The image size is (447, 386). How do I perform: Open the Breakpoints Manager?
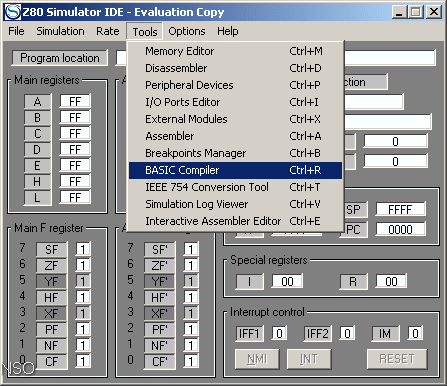click(235, 153)
